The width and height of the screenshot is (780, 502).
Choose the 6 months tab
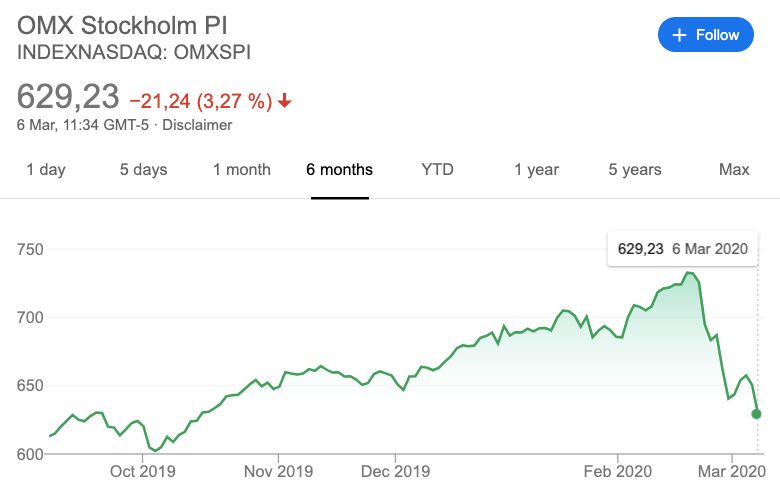(340, 170)
